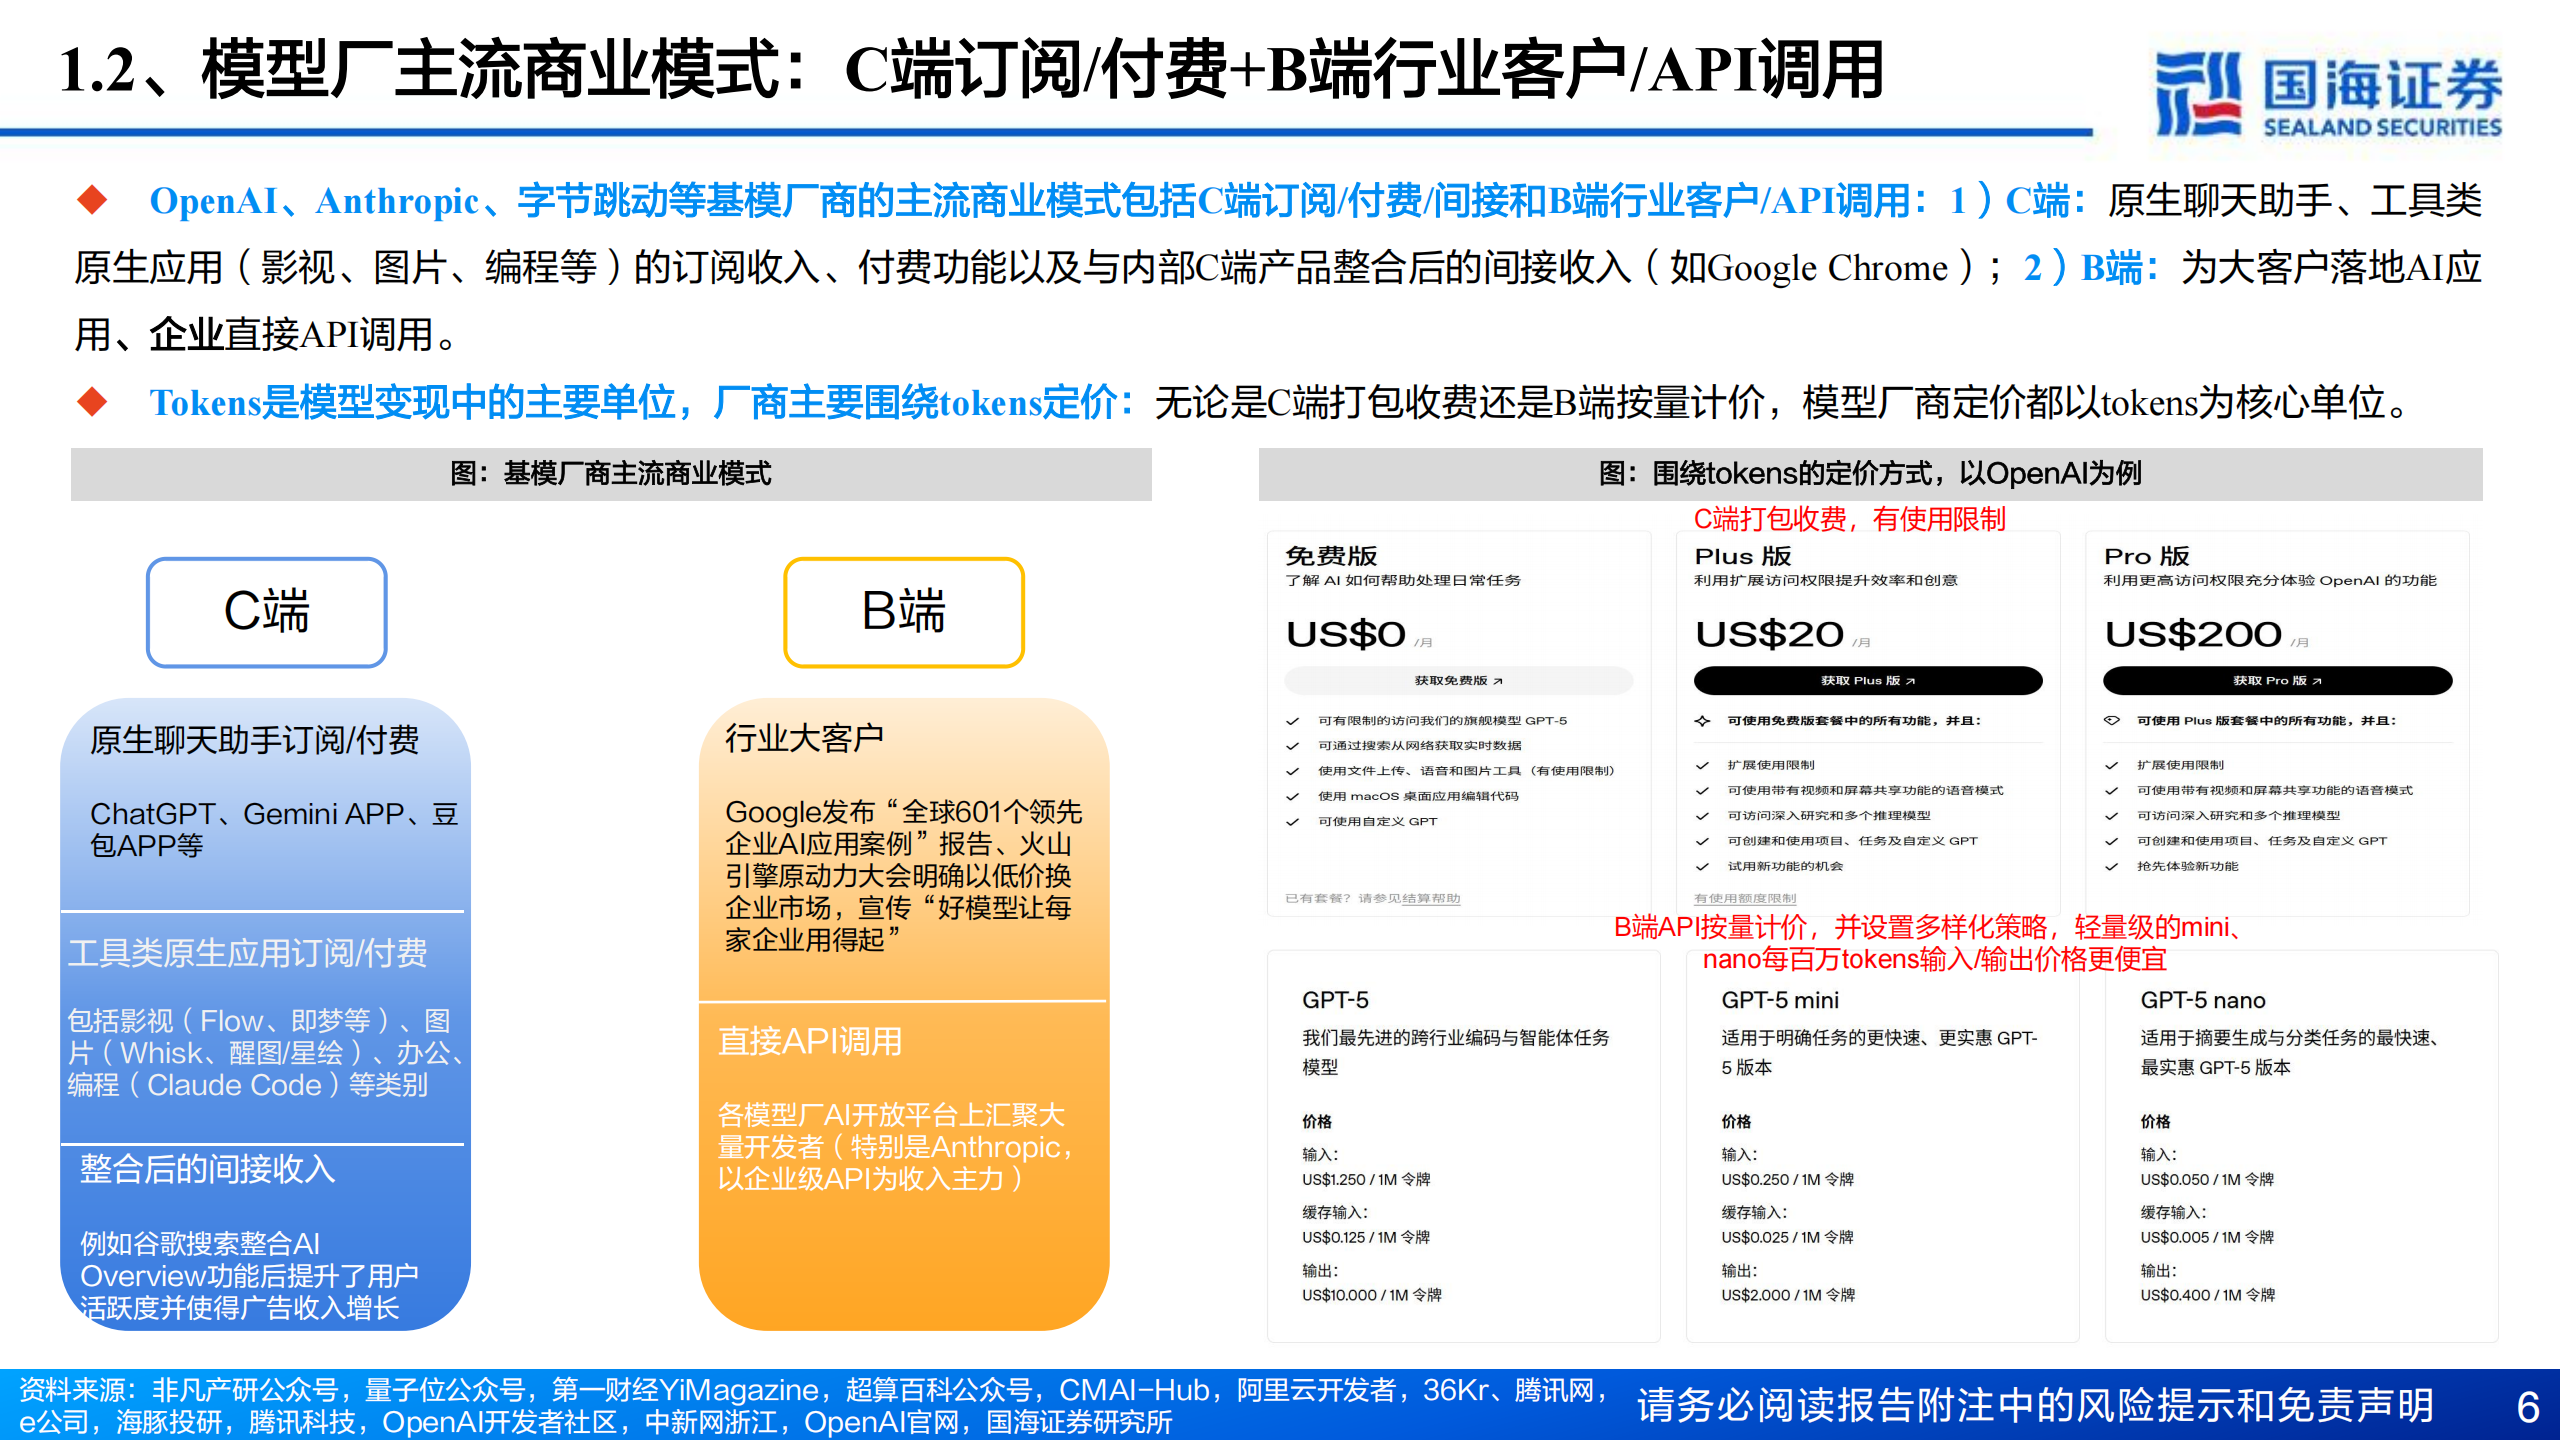Image resolution: width=2560 pixels, height=1440 pixels.
Task: Click GPT-5 input price US$1.250
Action: tap(1366, 1179)
